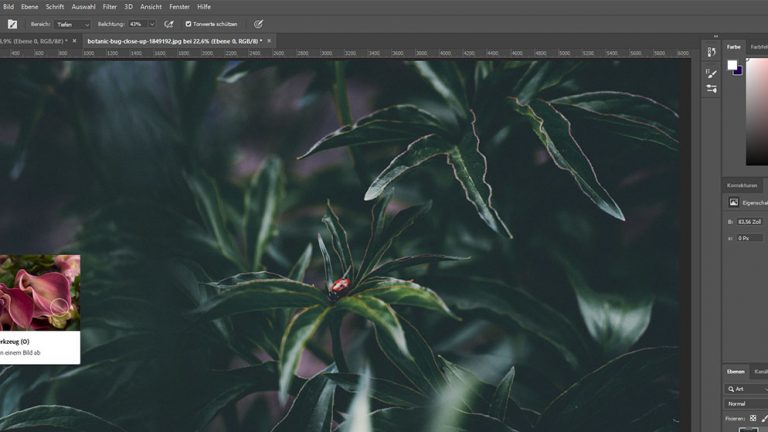The height and width of the screenshot is (432, 768).
Task: Click the airbrush icon in options bar
Action: tap(168, 24)
